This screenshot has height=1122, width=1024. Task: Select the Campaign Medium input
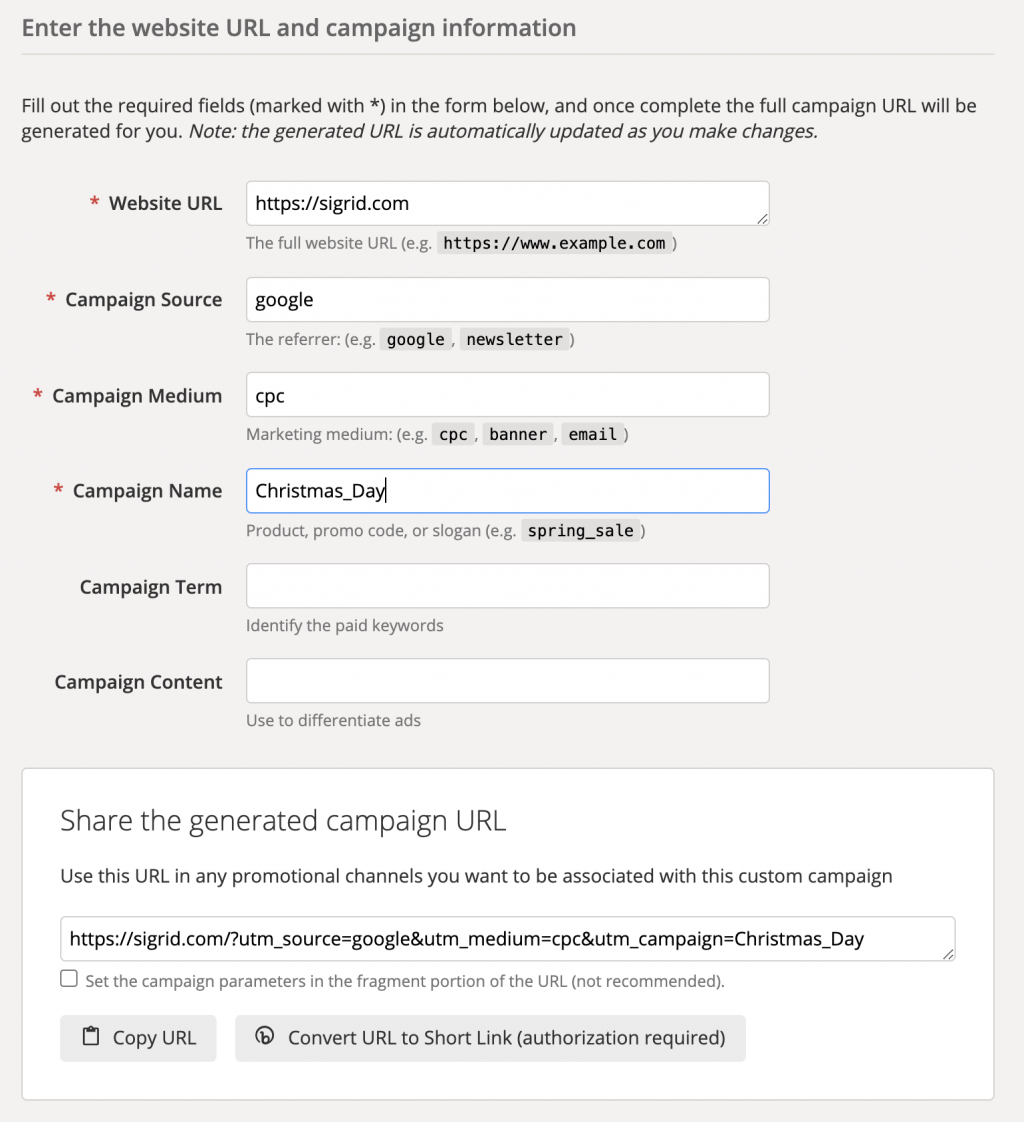[x=507, y=395]
